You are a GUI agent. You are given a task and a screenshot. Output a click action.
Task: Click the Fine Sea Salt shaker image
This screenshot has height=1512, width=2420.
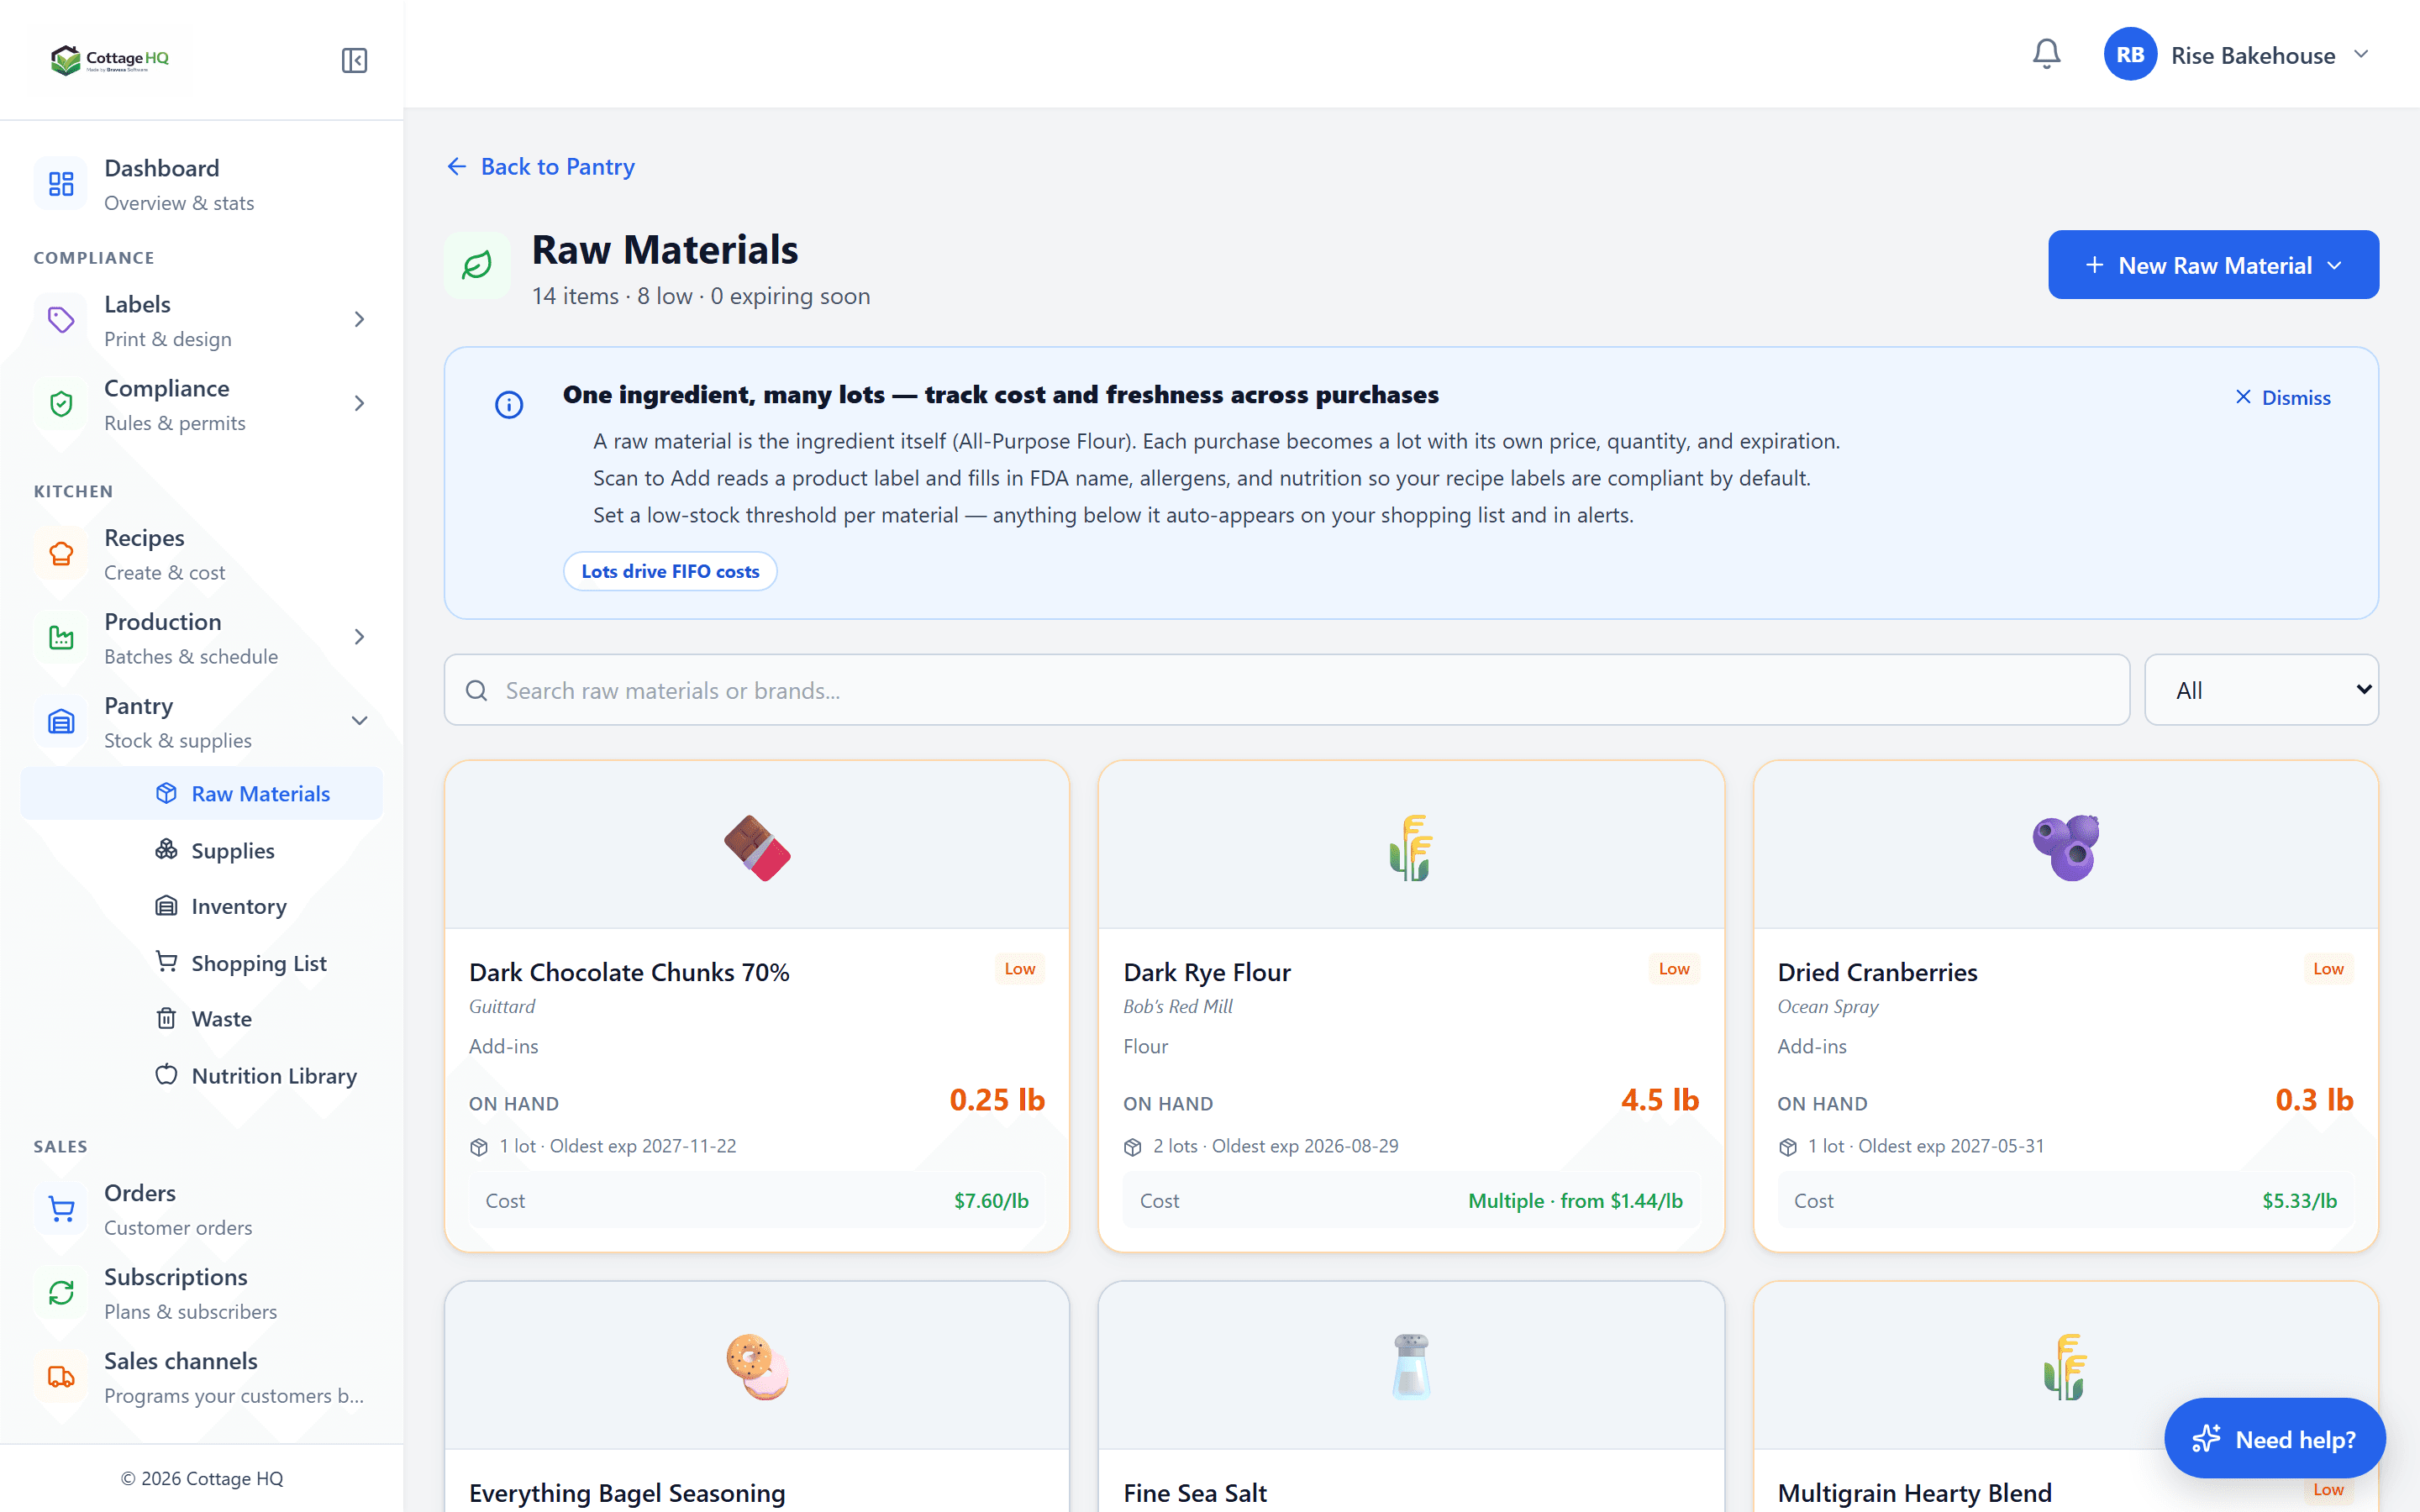click(1411, 1367)
